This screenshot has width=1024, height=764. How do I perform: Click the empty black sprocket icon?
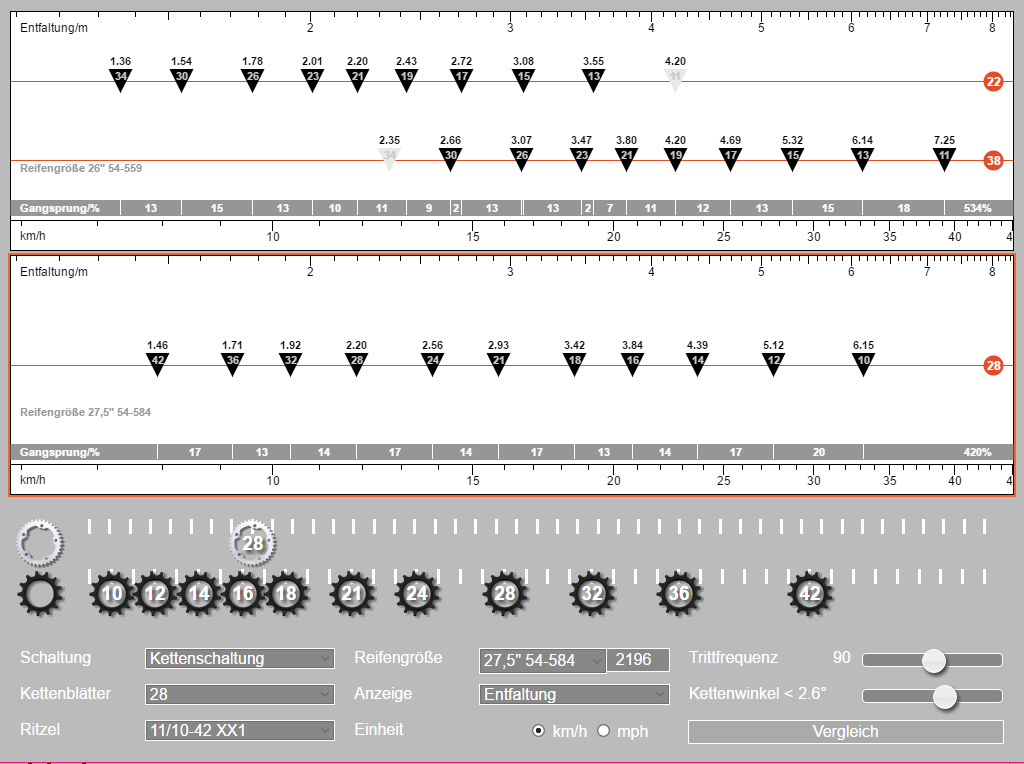point(40,593)
